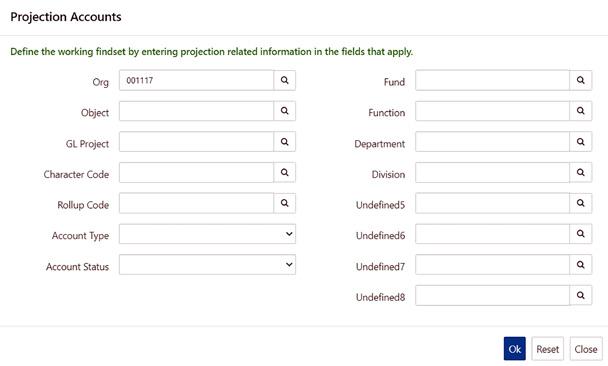Close the Projection Accounts dialog

[x=586, y=349]
